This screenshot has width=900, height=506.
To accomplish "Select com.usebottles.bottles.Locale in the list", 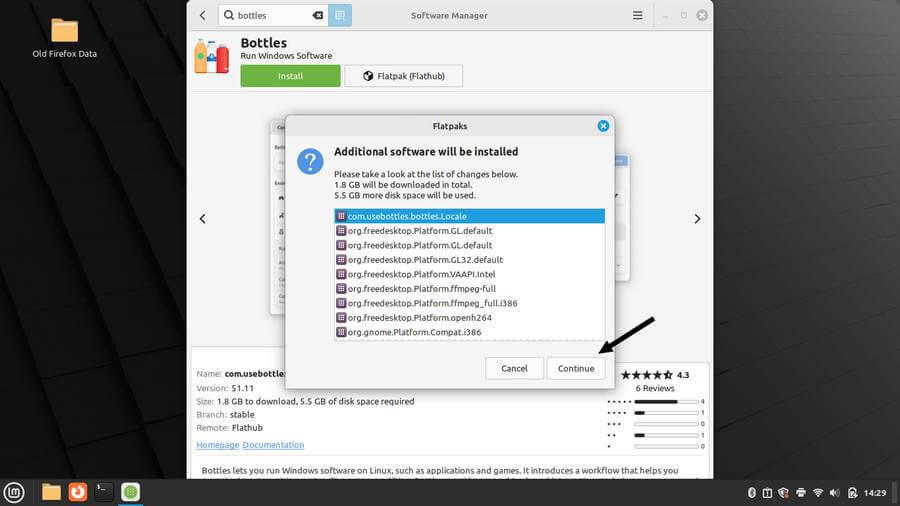I will pyautogui.click(x=469, y=216).
